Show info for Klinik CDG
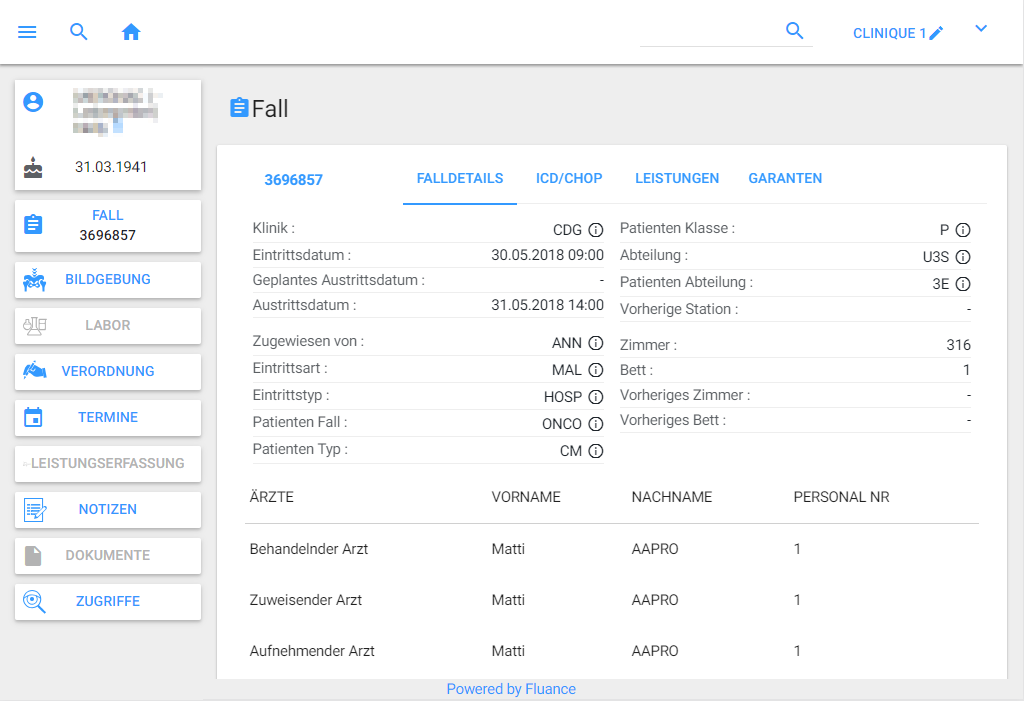This screenshot has width=1024, height=701. pyautogui.click(x=596, y=230)
